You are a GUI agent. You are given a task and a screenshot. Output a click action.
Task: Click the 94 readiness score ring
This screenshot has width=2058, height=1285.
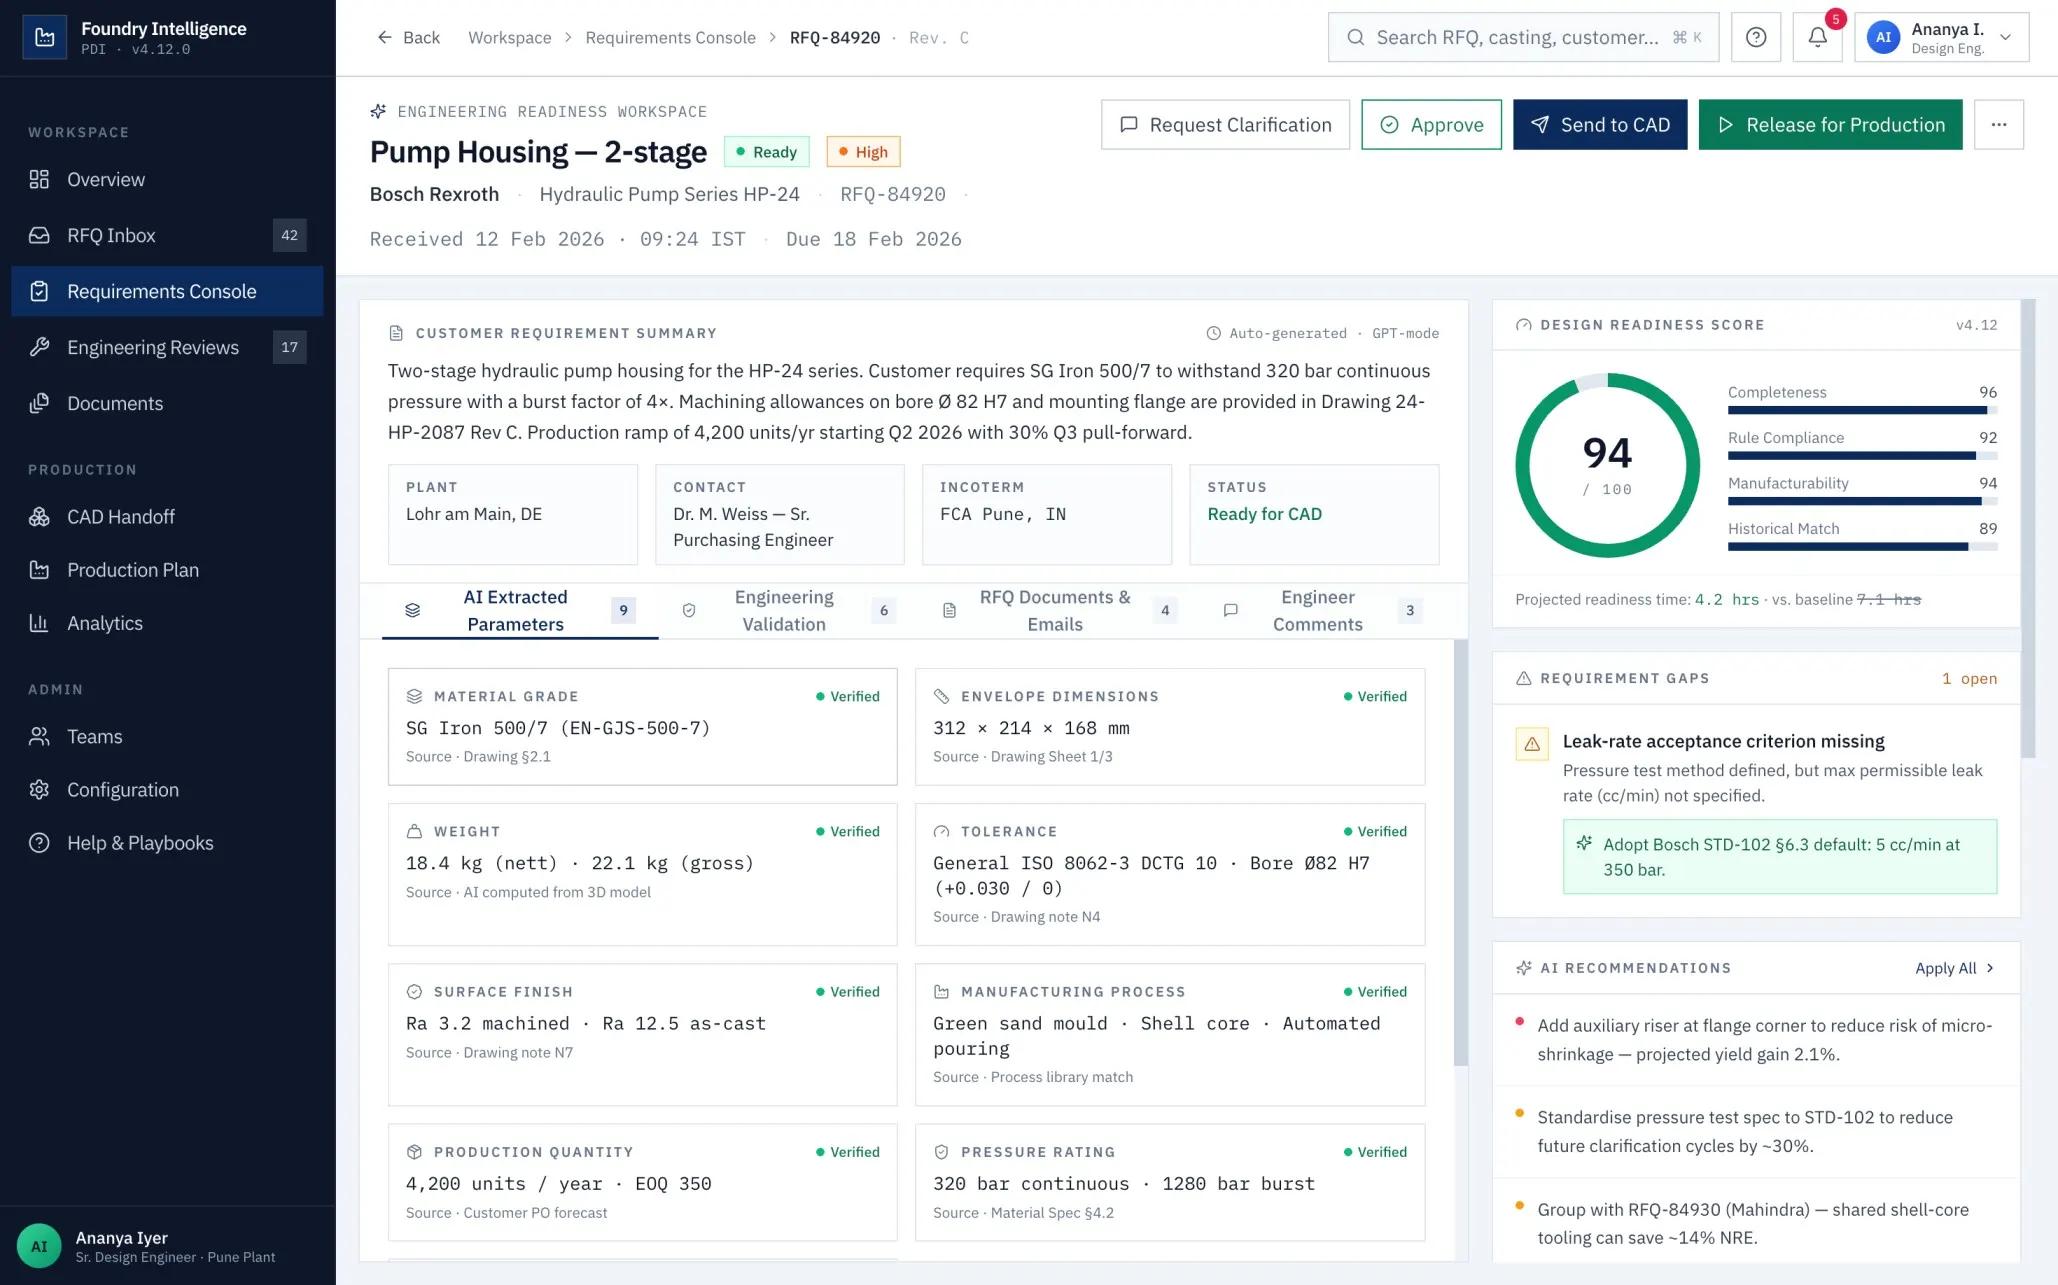1607,465
